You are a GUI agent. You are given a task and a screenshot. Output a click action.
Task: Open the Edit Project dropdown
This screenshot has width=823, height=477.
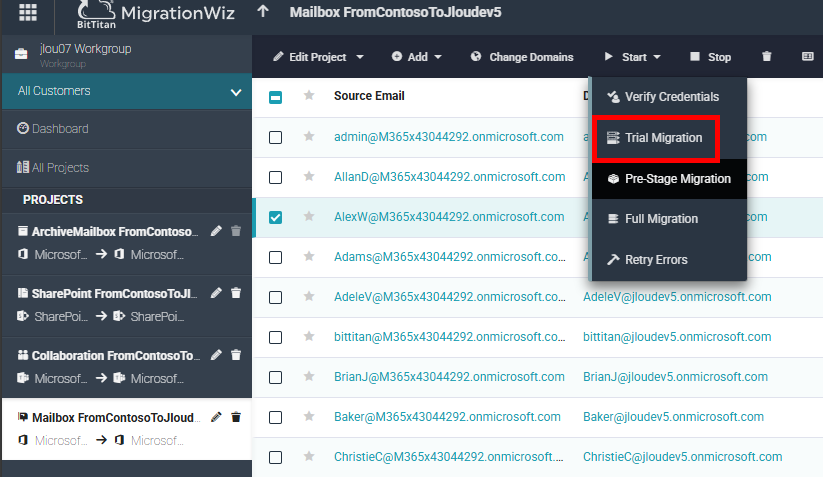click(x=318, y=57)
